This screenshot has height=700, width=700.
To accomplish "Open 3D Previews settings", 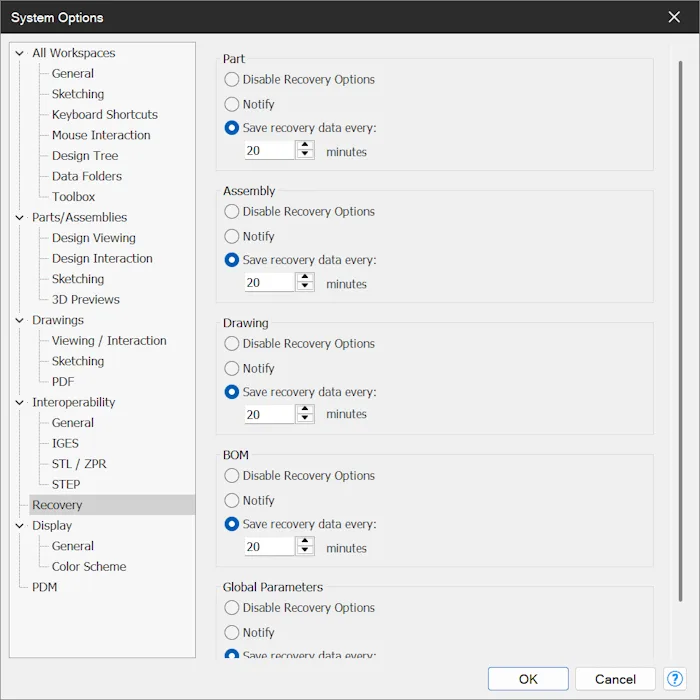I will point(85,299).
